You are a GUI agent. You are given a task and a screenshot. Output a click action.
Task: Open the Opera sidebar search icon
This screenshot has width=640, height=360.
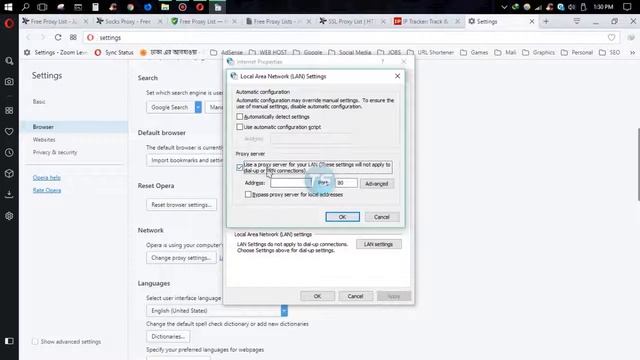(9, 61)
